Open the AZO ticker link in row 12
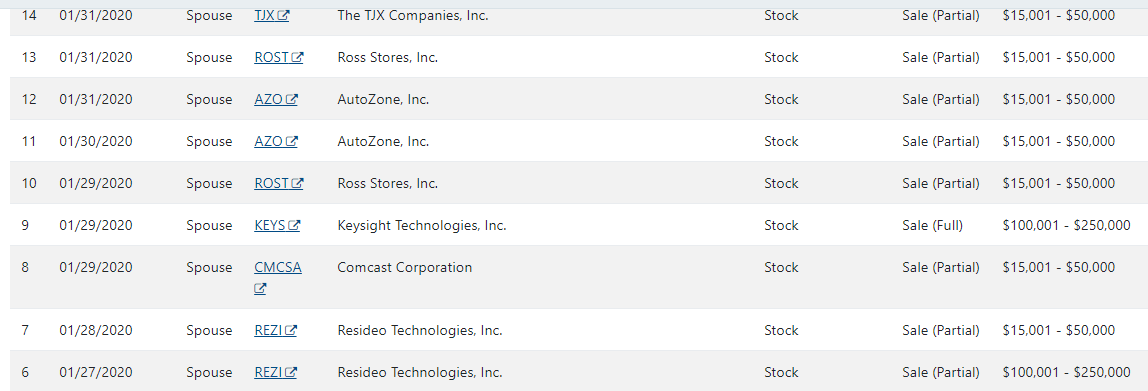This screenshot has width=1148, height=391. [275, 100]
